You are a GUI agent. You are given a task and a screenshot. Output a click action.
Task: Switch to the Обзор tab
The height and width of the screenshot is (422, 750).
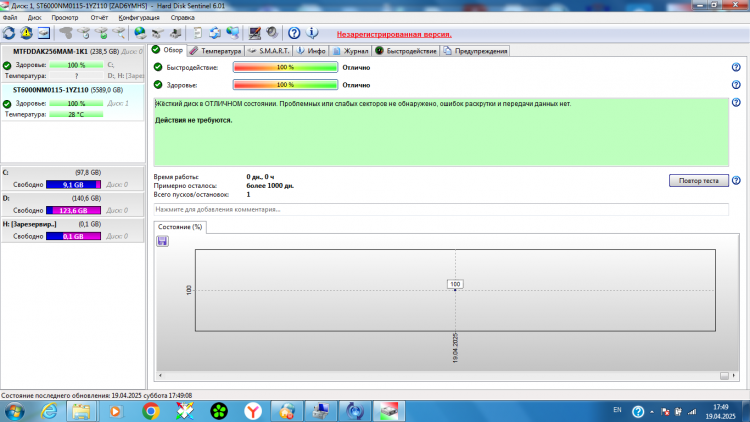(167, 50)
